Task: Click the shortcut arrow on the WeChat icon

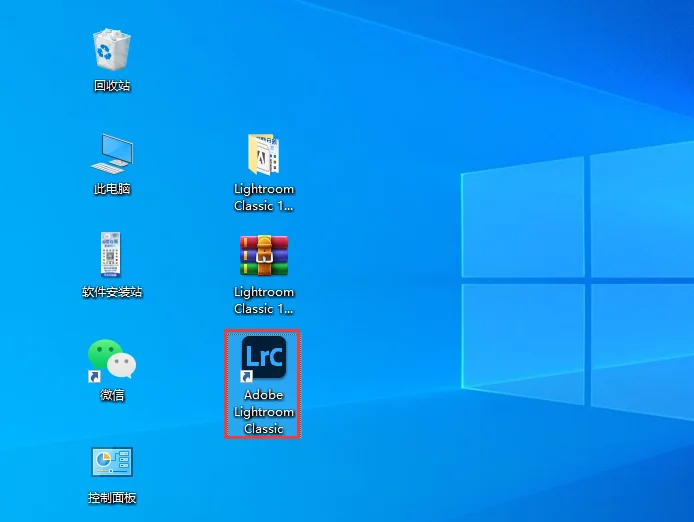Action: [94, 376]
